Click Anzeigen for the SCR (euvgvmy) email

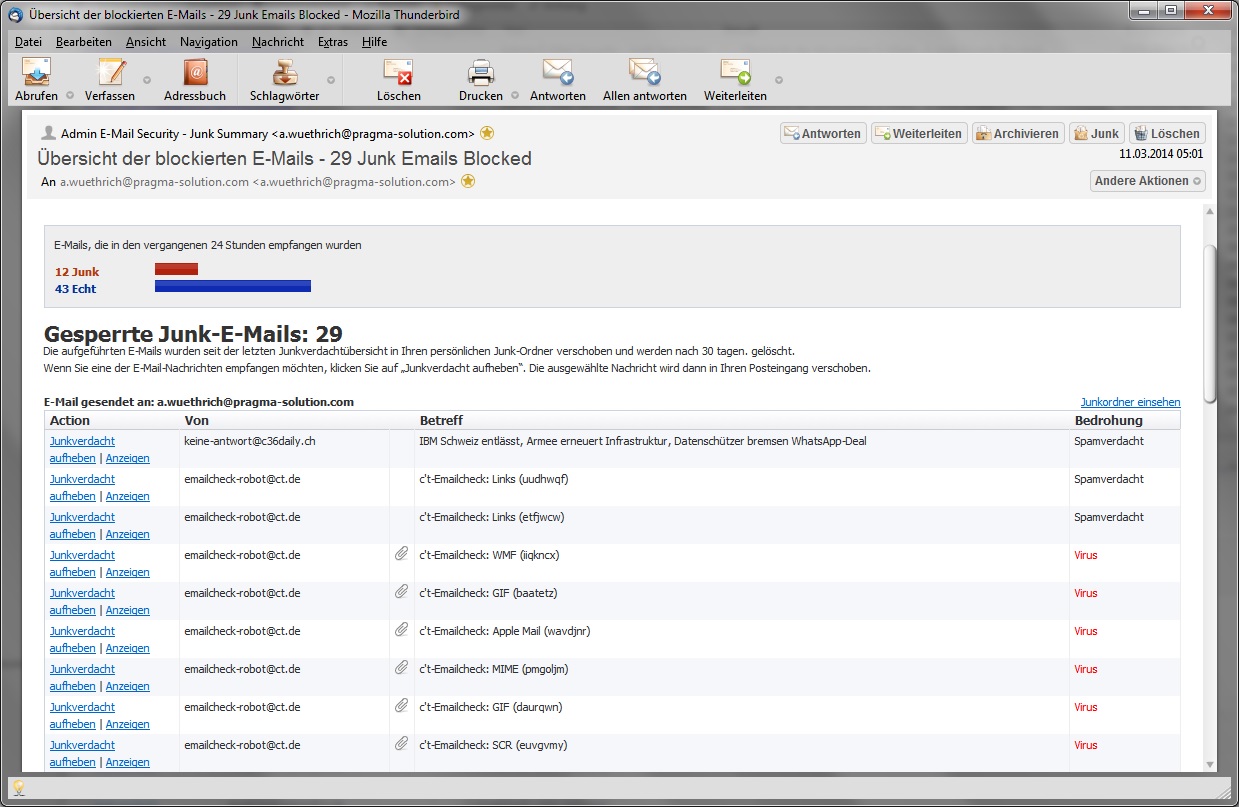(x=128, y=762)
